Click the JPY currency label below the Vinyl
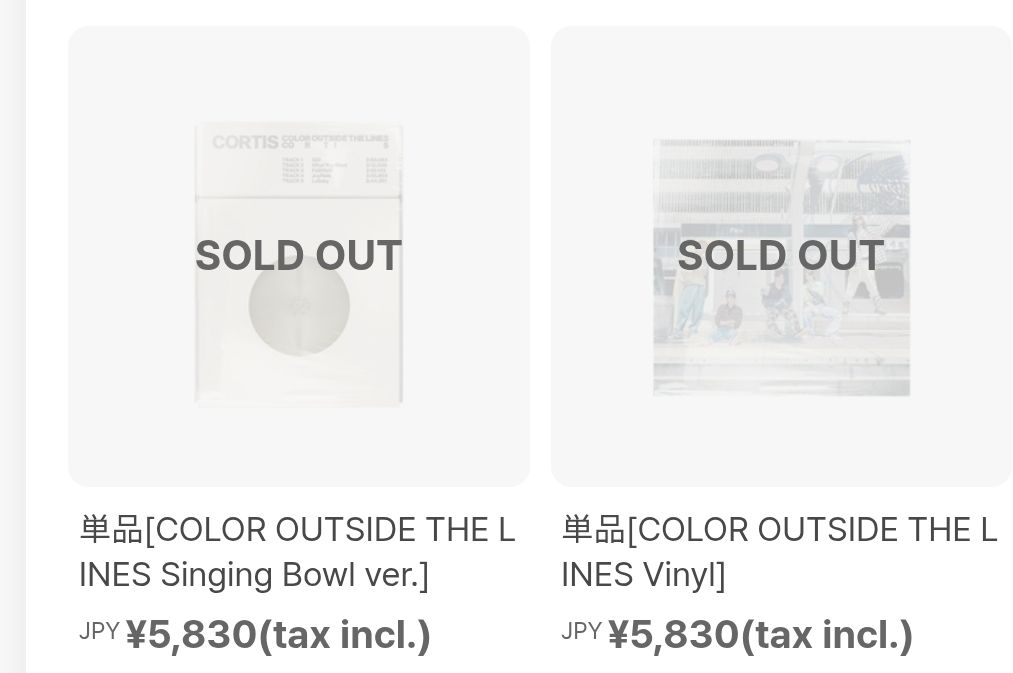The height and width of the screenshot is (673, 1013). (x=581, y=631)
